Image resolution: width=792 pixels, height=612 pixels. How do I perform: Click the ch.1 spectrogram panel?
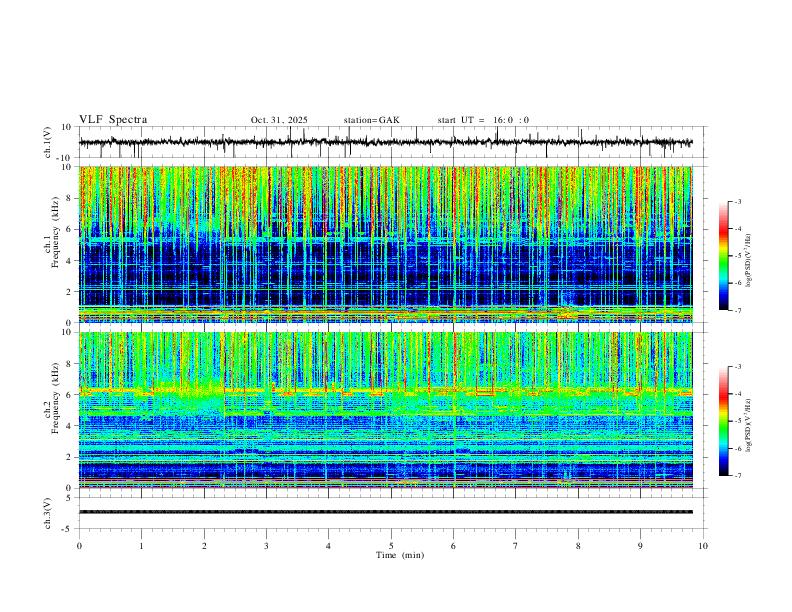point(385,244)
